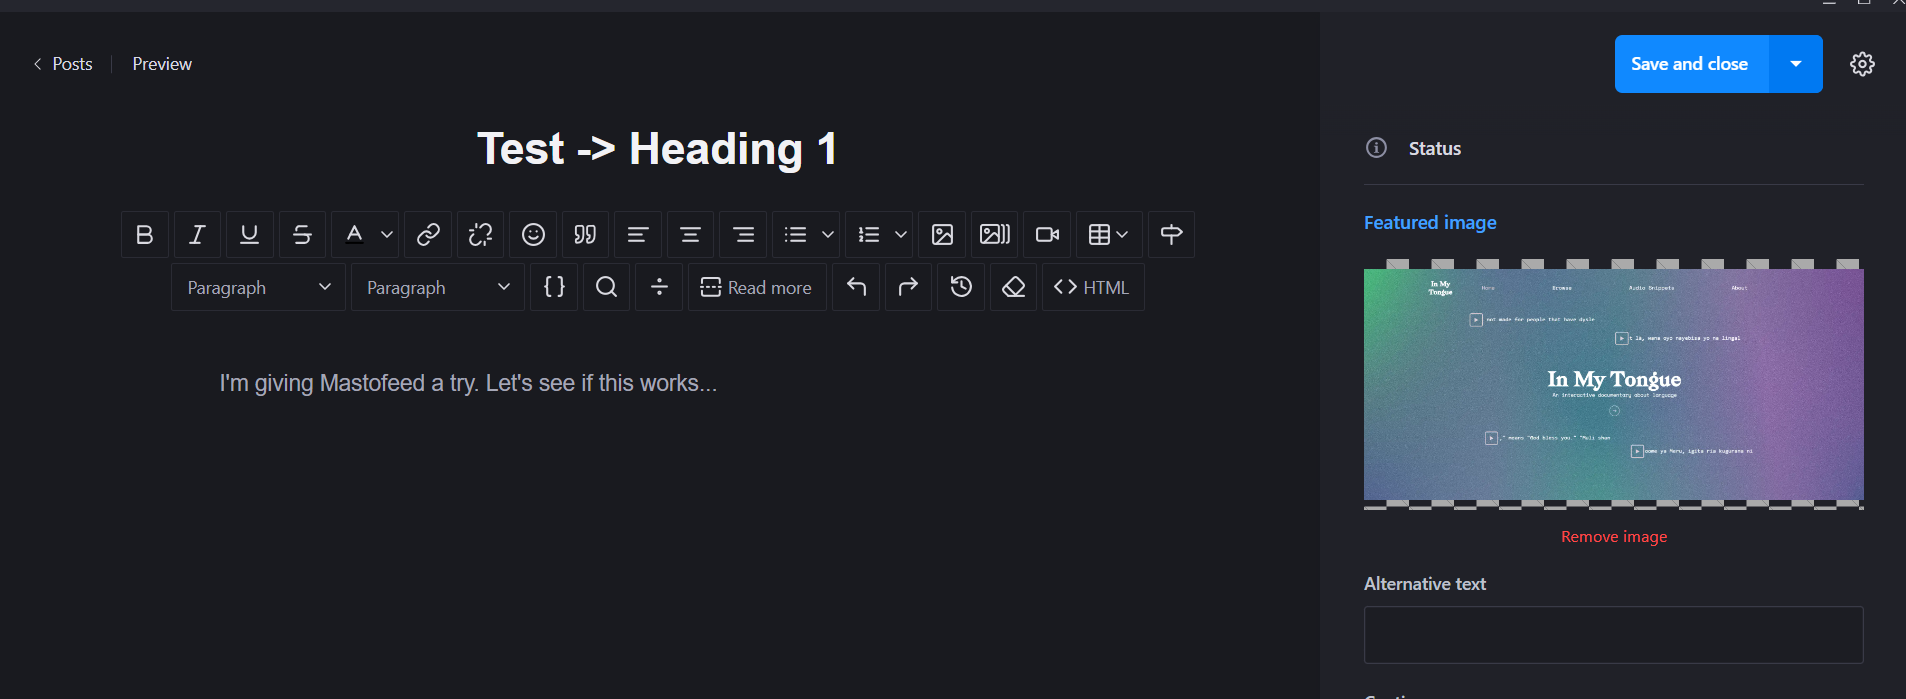
Task: Click the Save and close button
Action: 1689,64
